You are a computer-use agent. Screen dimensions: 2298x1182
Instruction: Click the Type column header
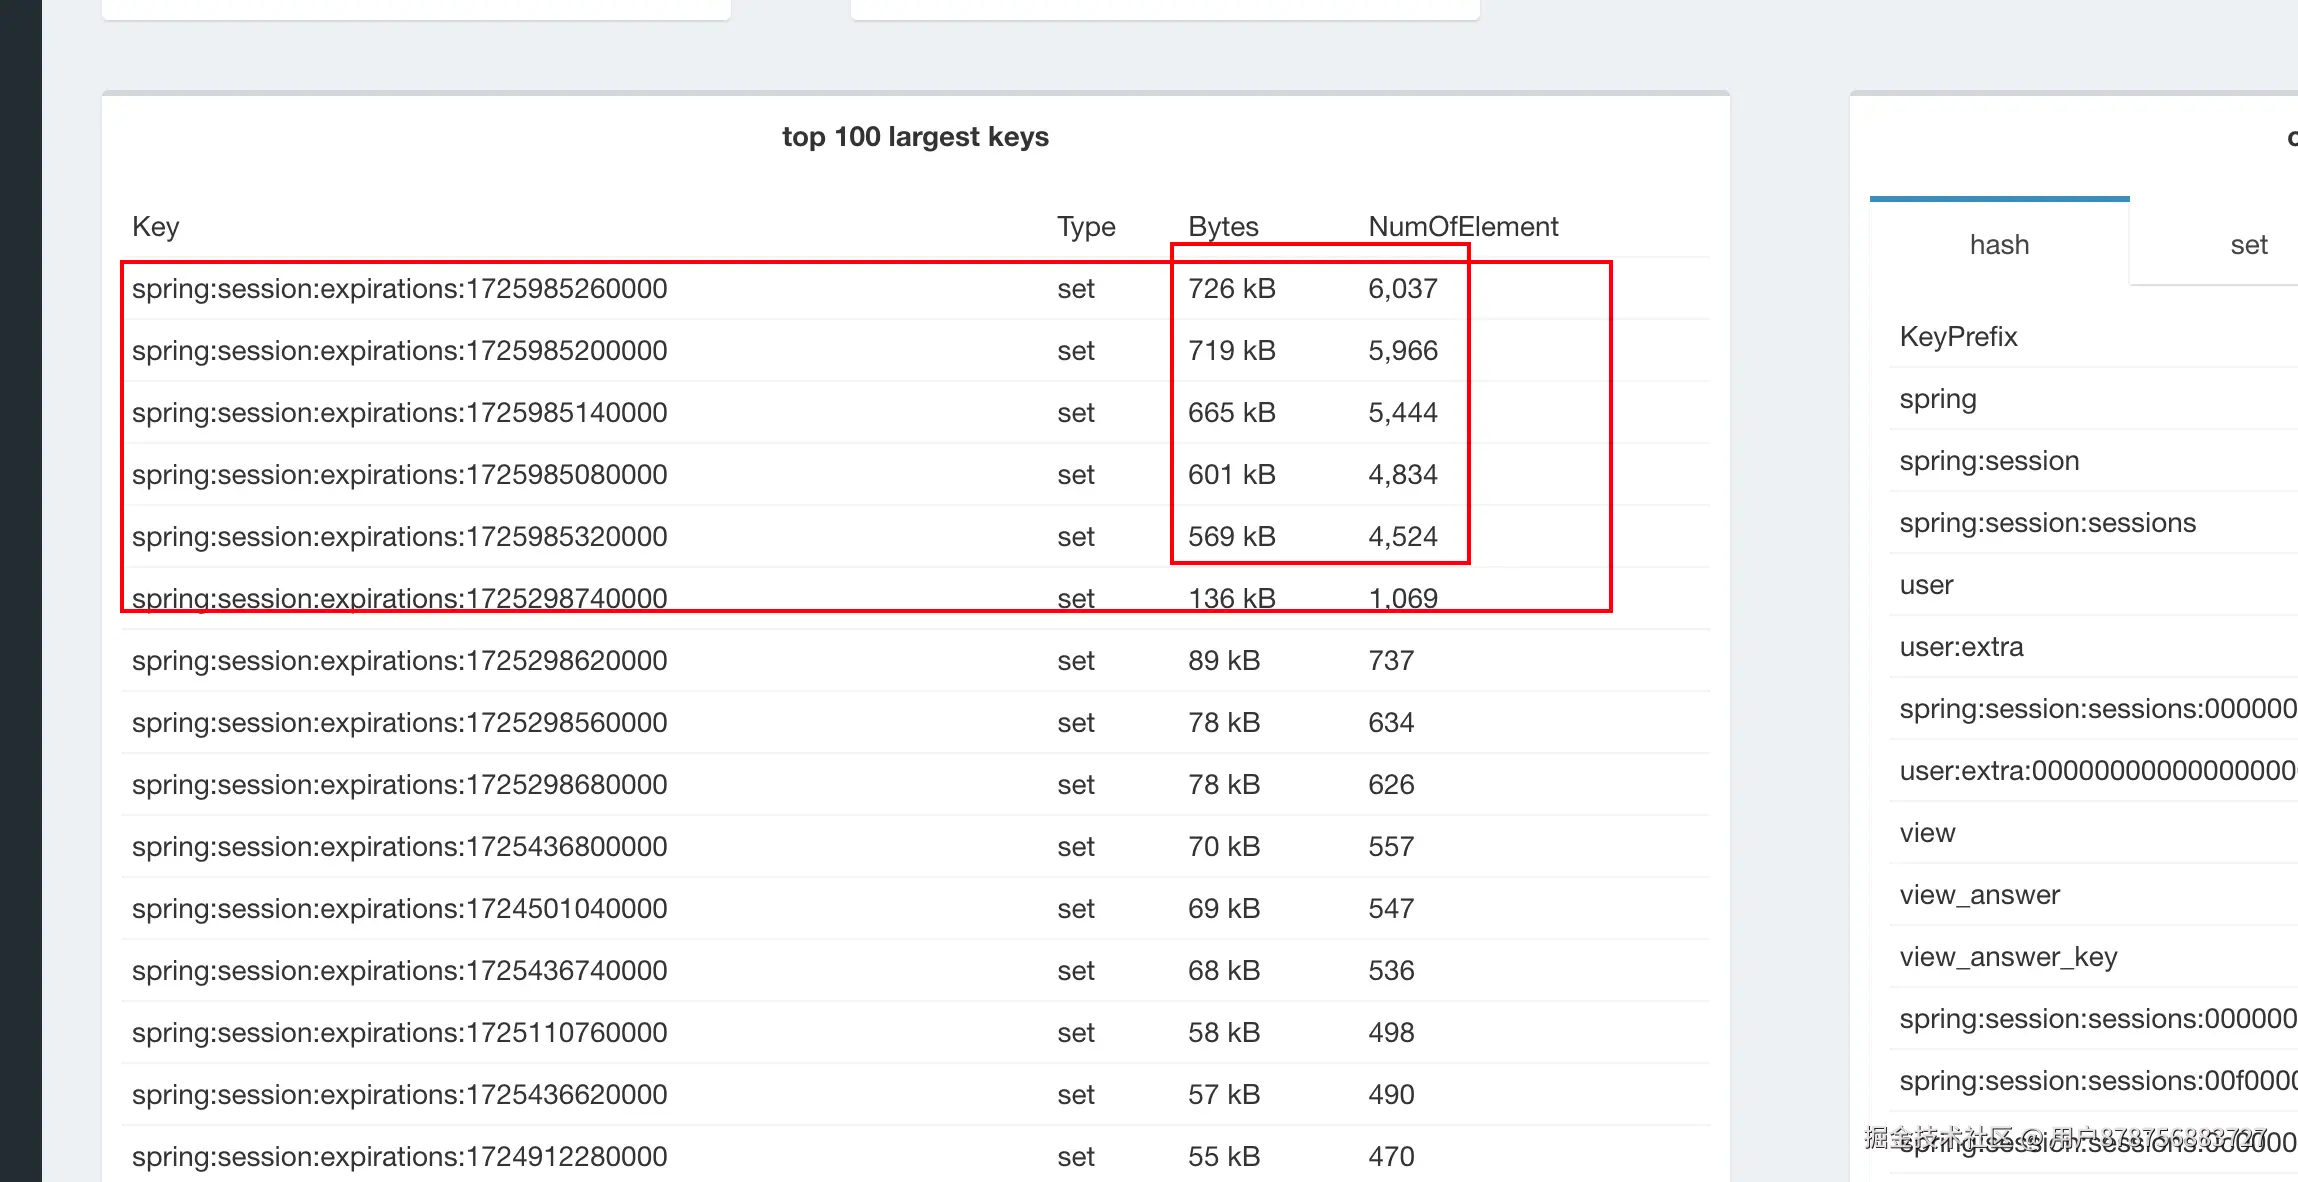1086,227
